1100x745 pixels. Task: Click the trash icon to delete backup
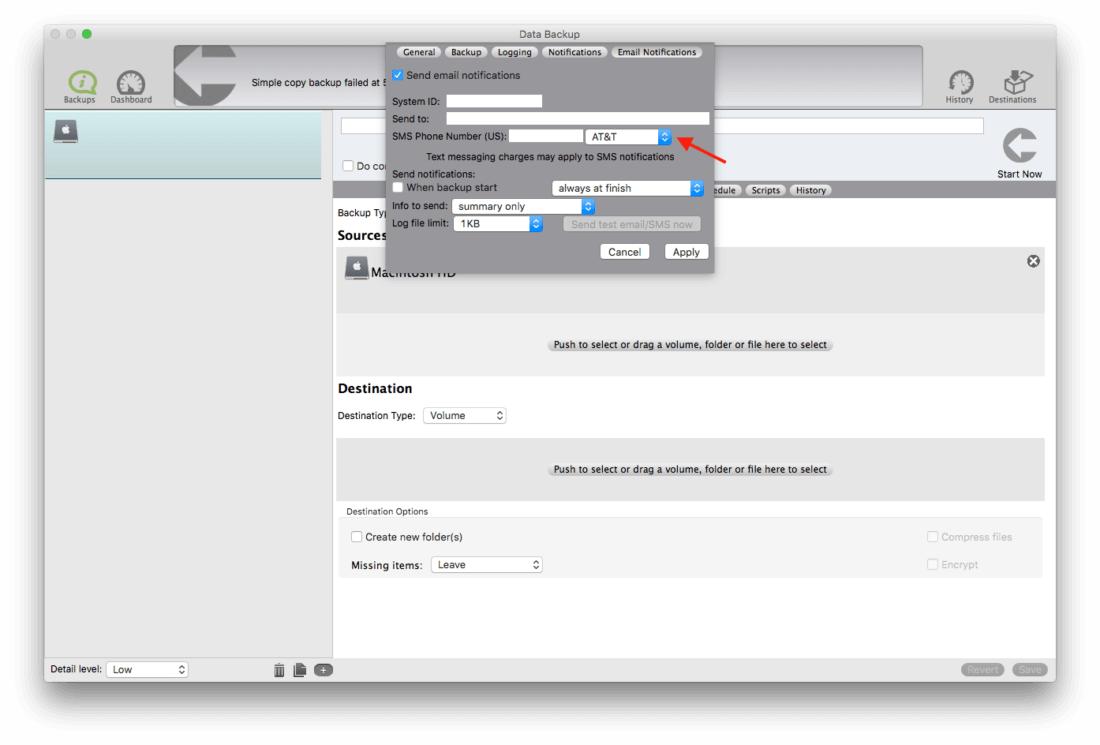coord(280,669)
